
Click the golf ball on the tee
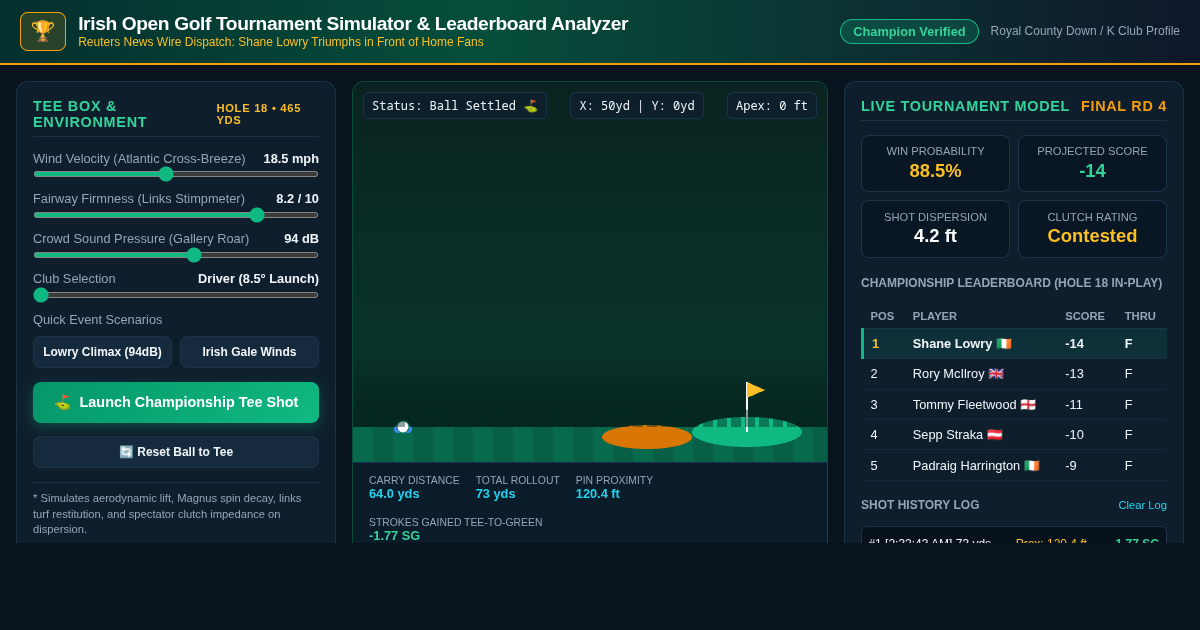click(x=403, y=427)
